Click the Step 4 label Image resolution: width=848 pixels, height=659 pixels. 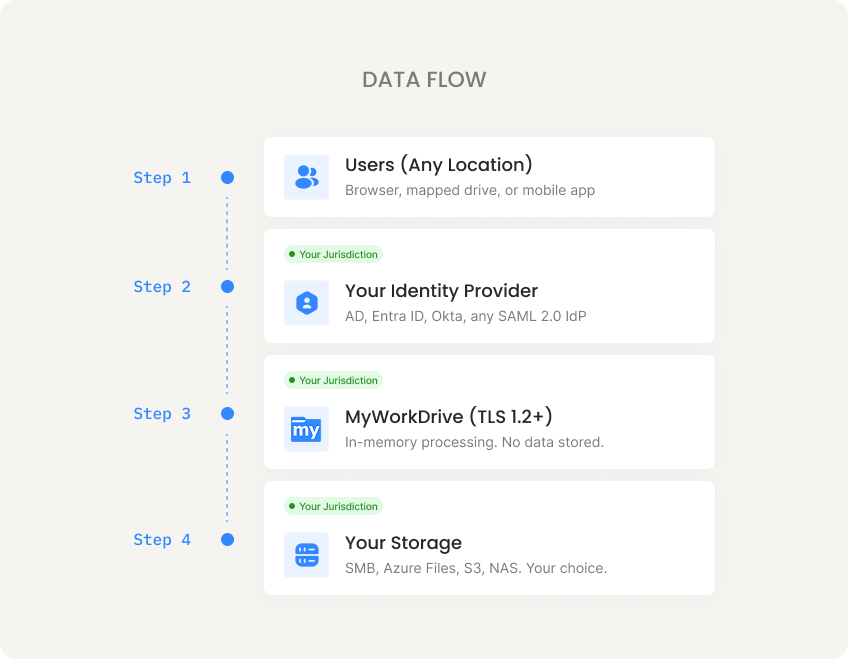[x=162, y=540]
